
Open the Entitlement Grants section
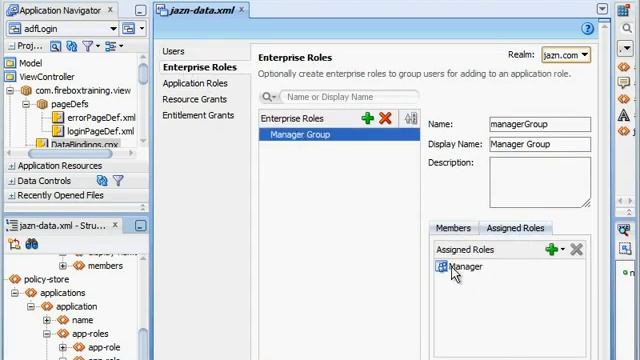coord(198,116)
